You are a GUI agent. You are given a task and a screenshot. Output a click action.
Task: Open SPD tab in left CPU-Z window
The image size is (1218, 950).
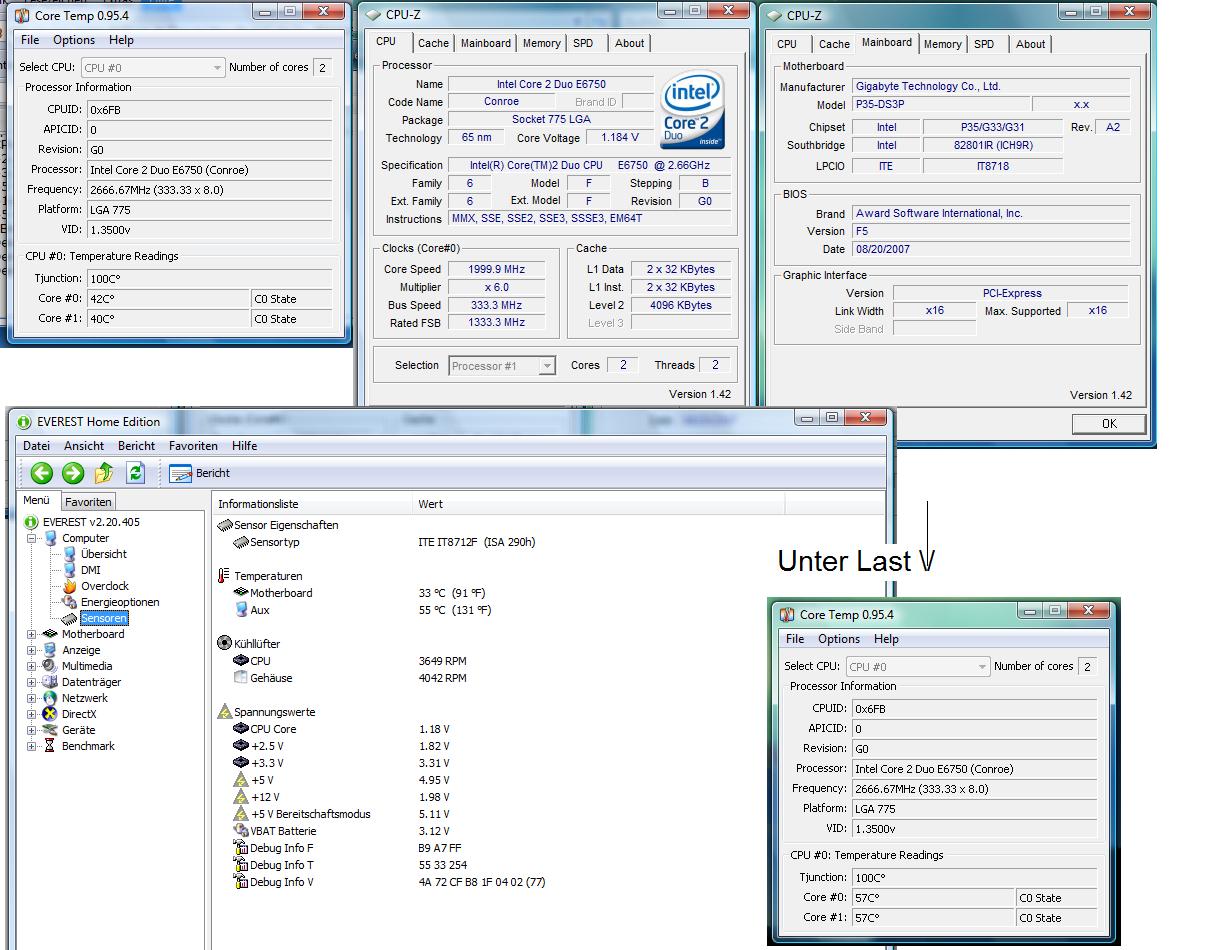pos(583,43)
